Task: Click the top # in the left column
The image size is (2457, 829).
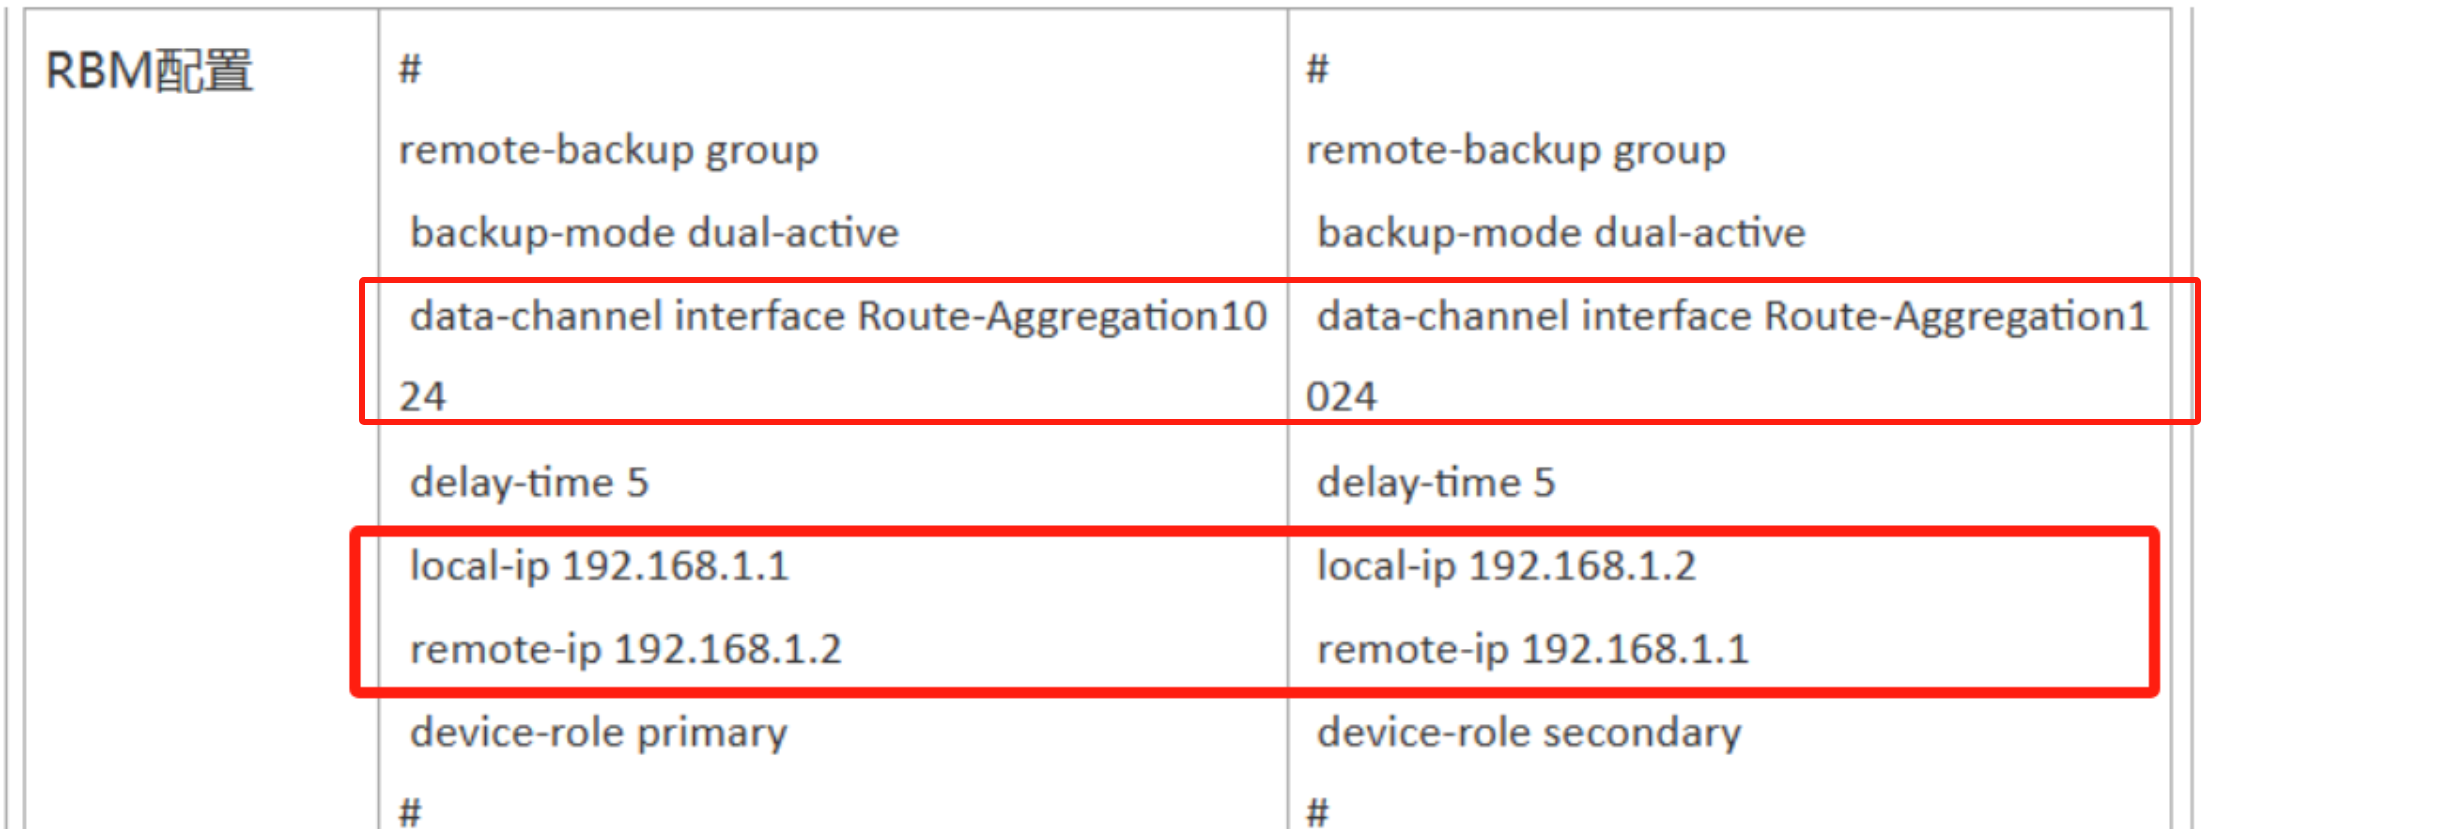Action: tap(410, 69)
